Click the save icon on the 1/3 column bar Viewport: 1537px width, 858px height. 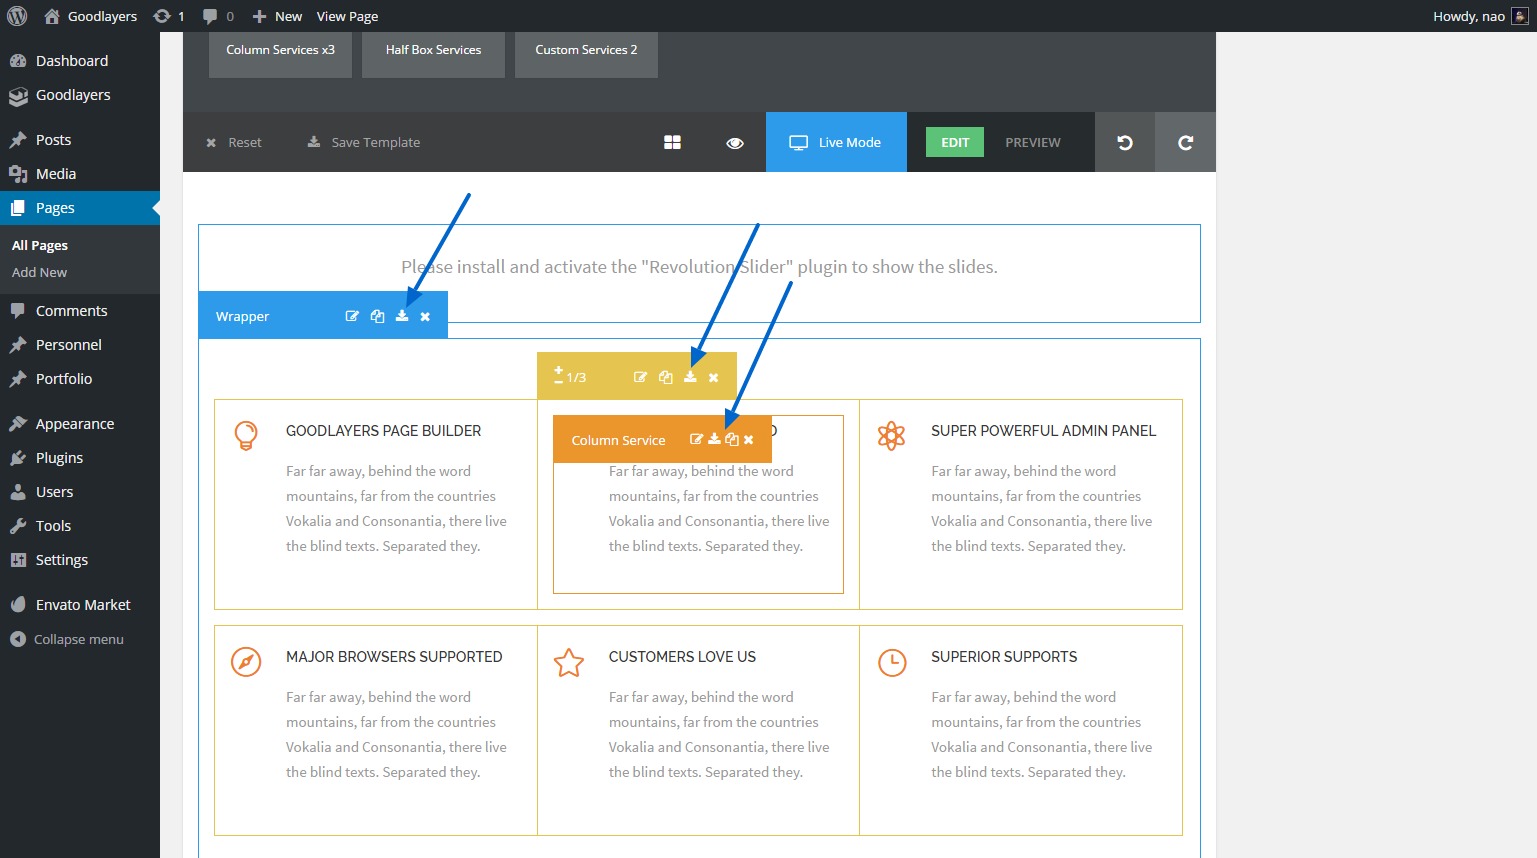click(690, 377)
